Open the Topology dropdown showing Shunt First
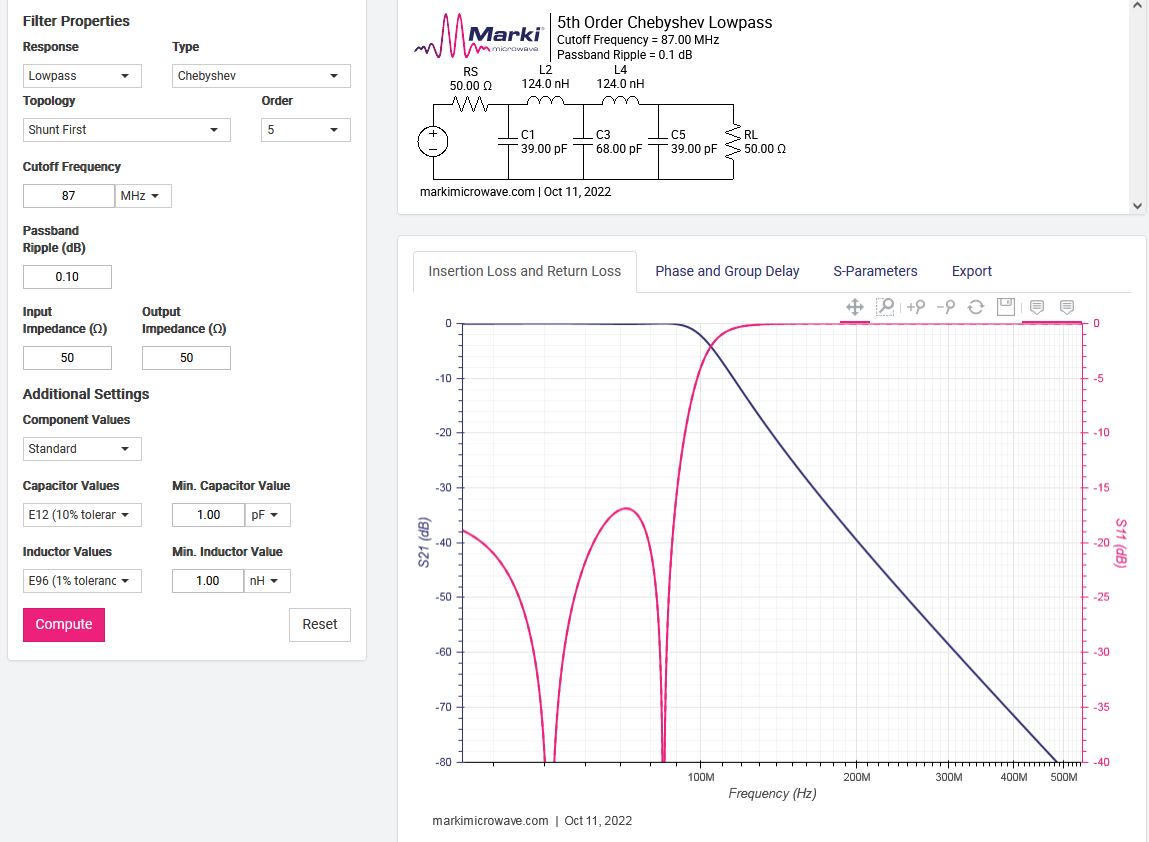Image resolution: width=1149 pixels, height=842 pixels. (x=127, y=130)
